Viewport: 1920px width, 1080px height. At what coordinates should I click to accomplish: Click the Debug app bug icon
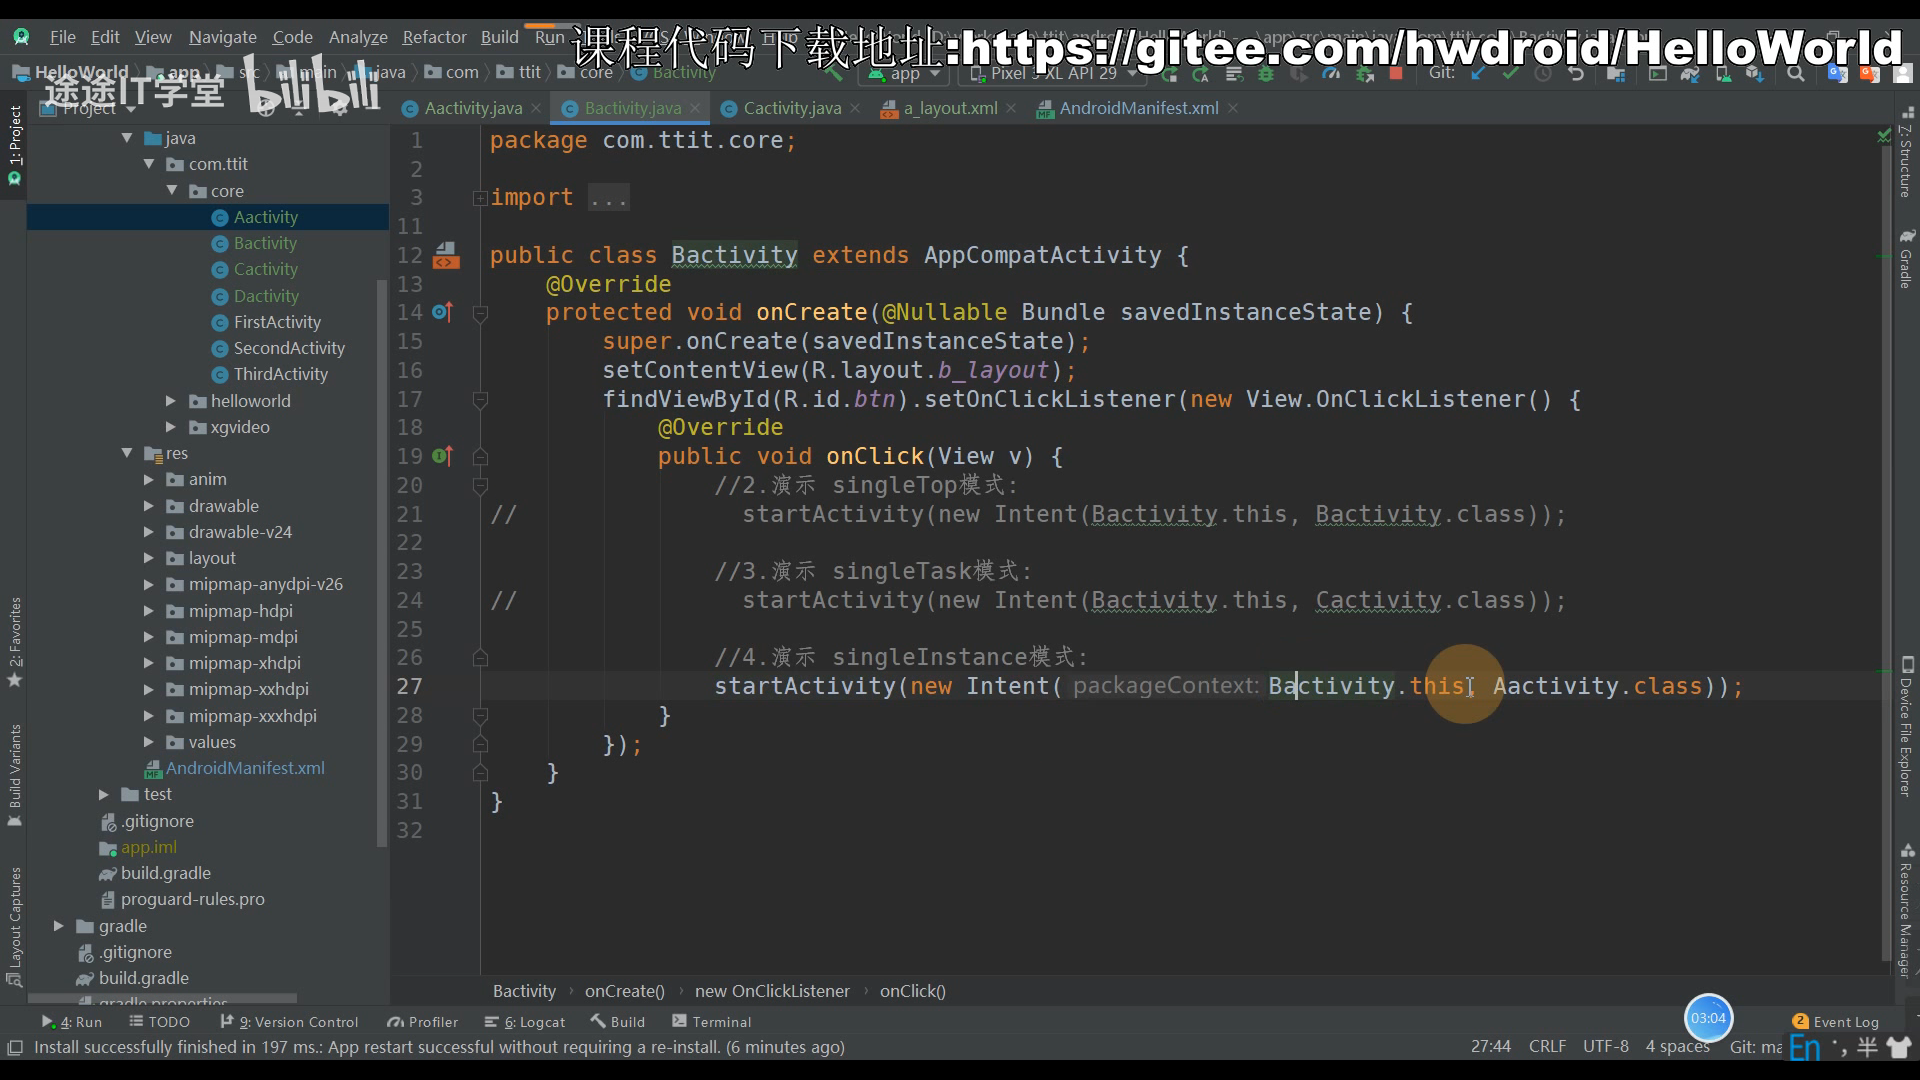point(1266,74)
